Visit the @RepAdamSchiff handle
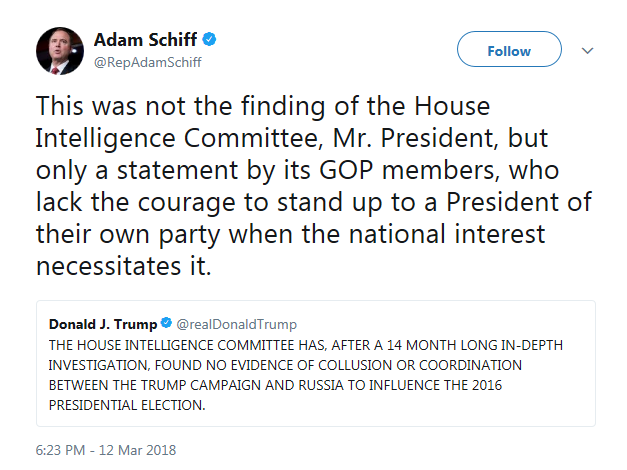Image resolution: width=627 pixels, height=470 pixels. [x=148, y=62]
